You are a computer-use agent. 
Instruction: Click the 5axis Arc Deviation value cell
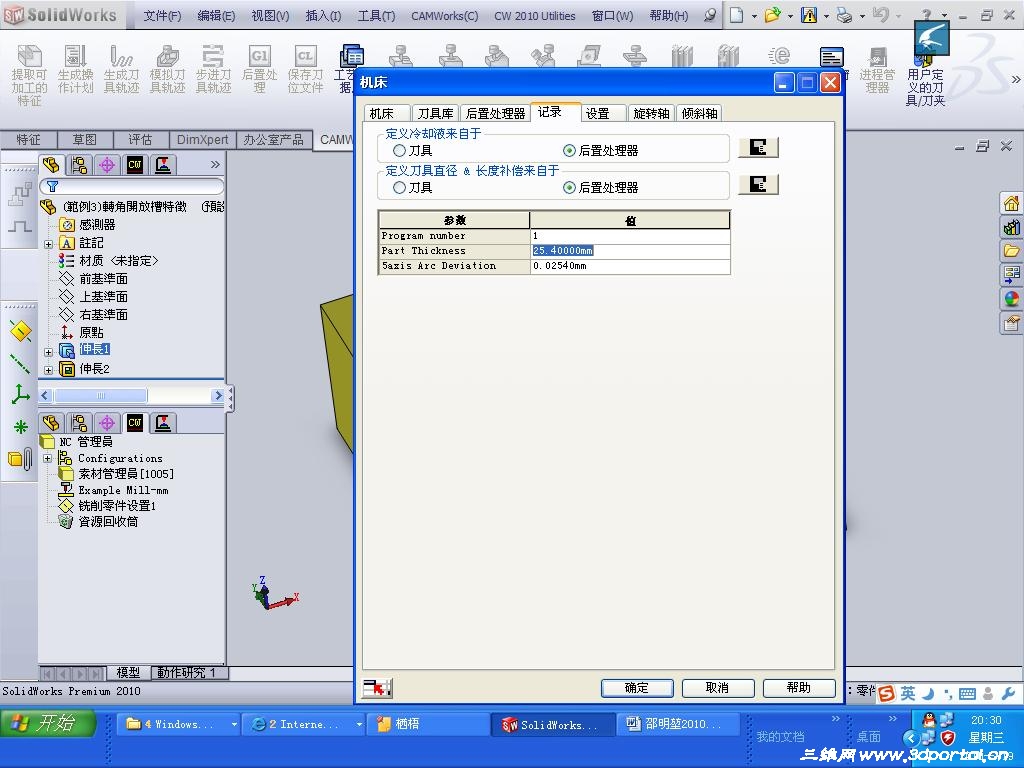pyautogui.click(x=630, y=266)
